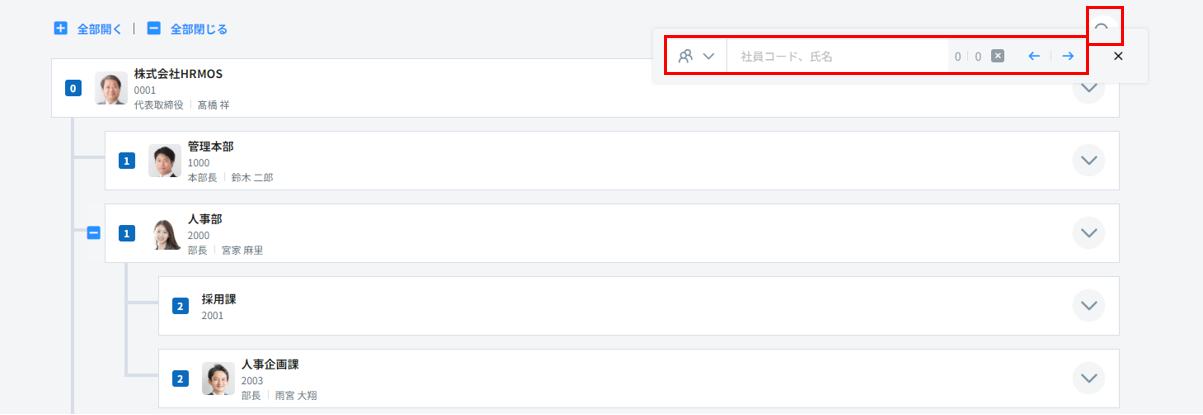Open the people search-type dropdown
This screenshot has width=1203, height=415.
click(x=696, y=57)
